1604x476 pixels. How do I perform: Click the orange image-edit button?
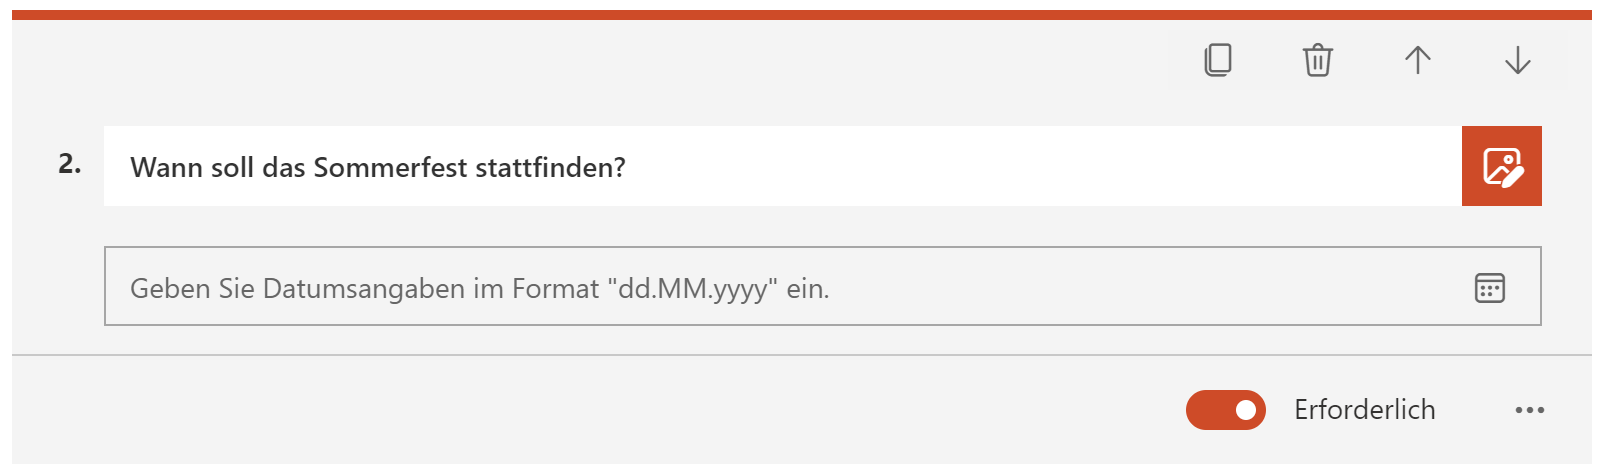tap(1502, 166)
